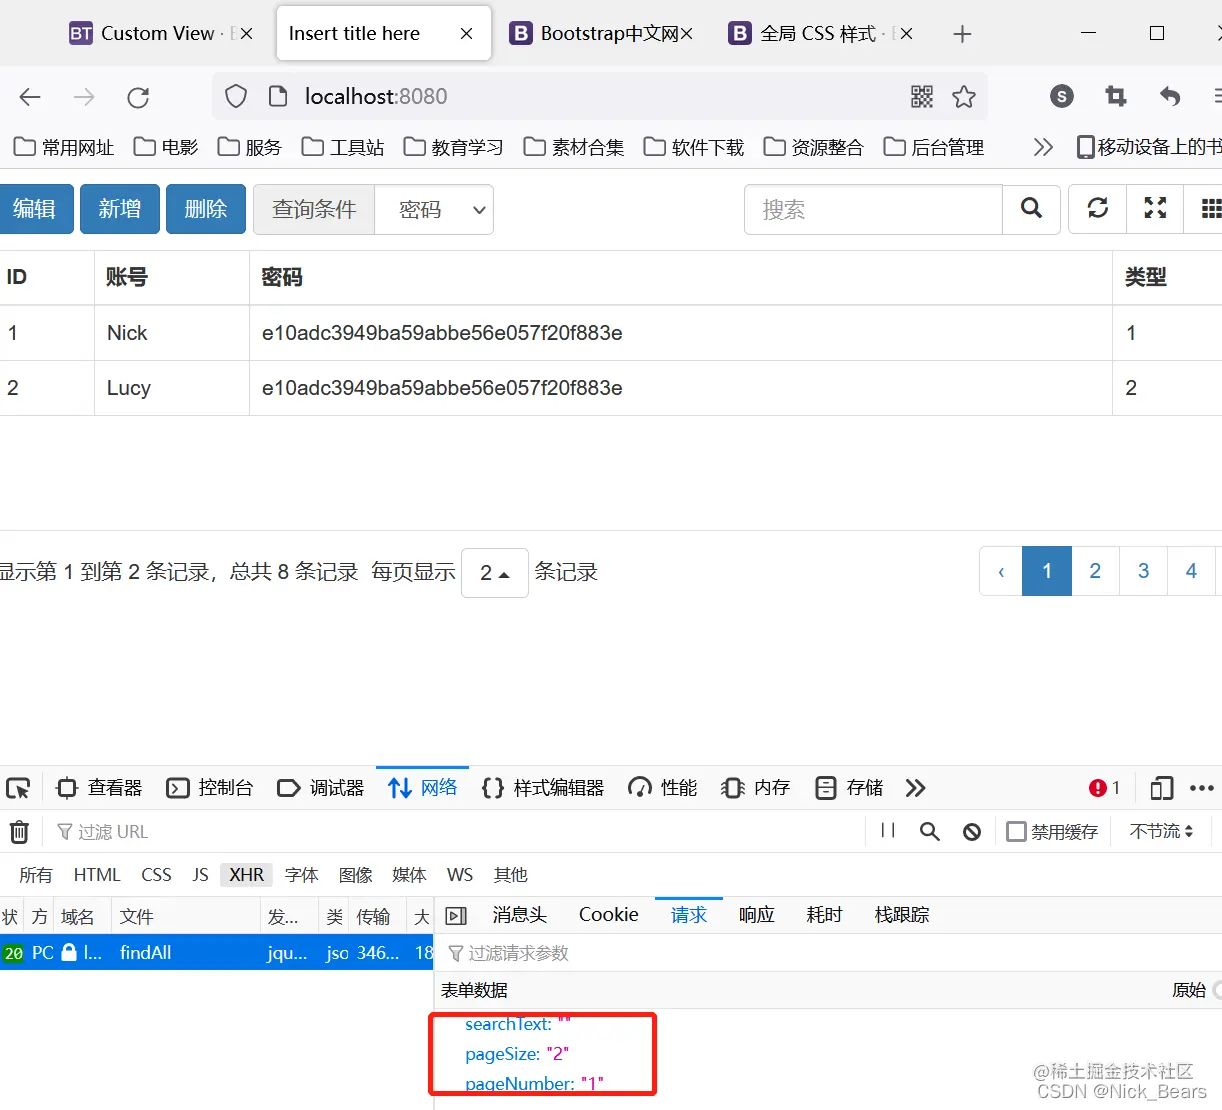Toggle the request details pane
The height and width of the screenshot is (1110, 1222).
[456, 916]
